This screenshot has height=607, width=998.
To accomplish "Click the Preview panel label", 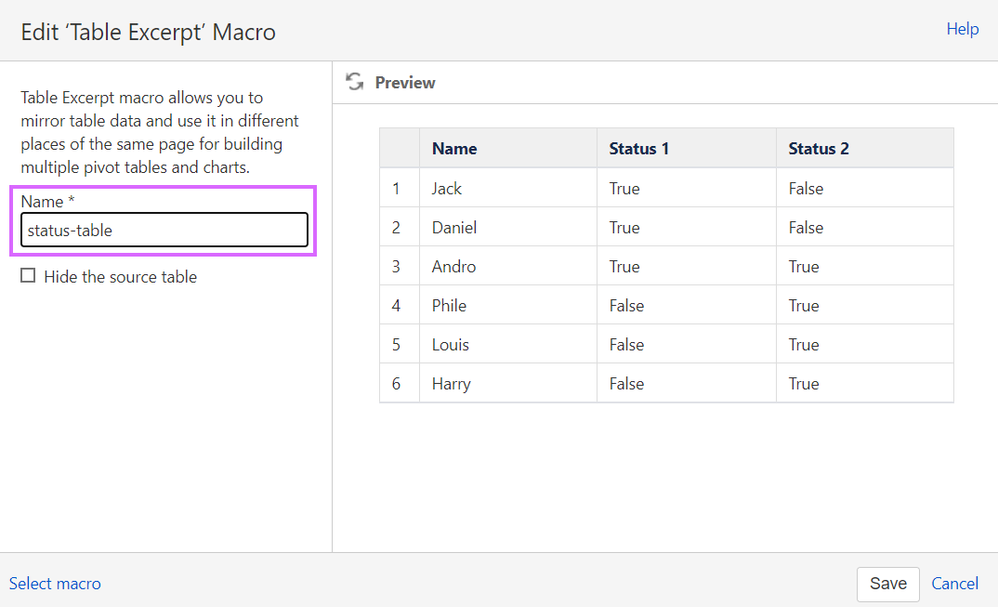I will [405, 82].
